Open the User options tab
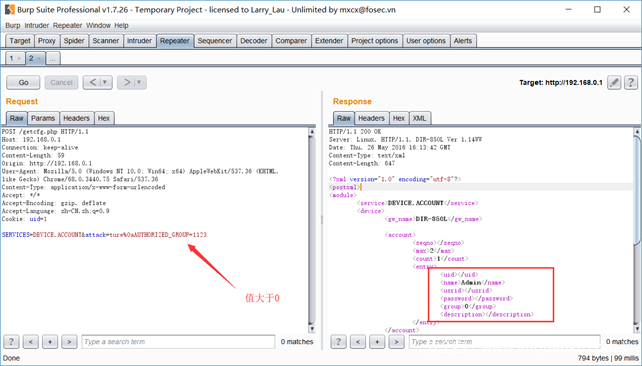The width and height of the screenshot is (642, 366). [x=426, y=41]
